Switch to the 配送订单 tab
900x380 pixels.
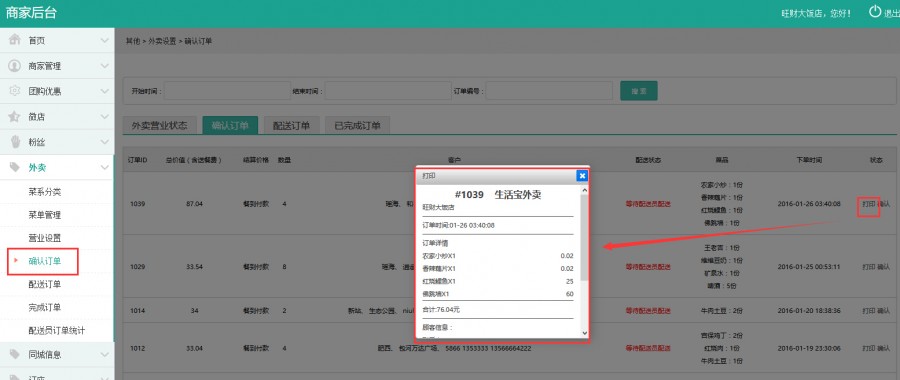(292, 126)
